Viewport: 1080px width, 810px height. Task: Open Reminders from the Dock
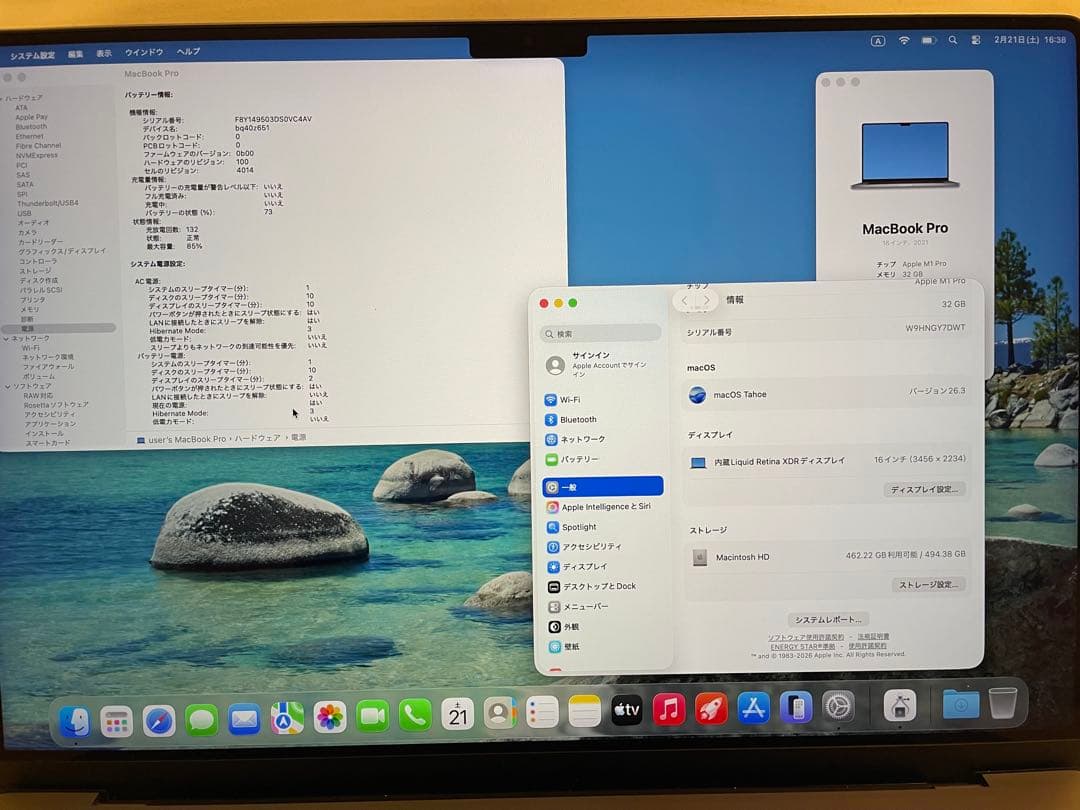[x=542, y=712]
